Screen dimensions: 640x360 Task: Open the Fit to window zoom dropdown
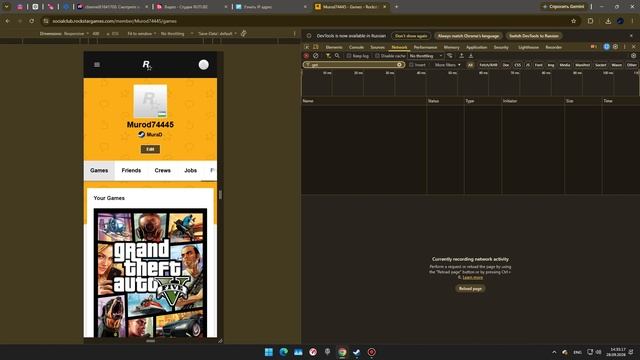point(142,33)
